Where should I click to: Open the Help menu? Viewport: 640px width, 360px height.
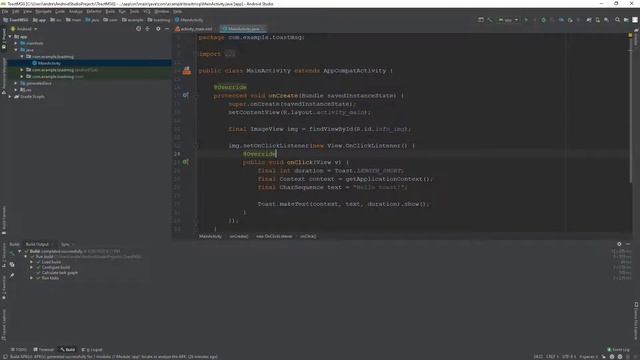click(x=177, y=11)
